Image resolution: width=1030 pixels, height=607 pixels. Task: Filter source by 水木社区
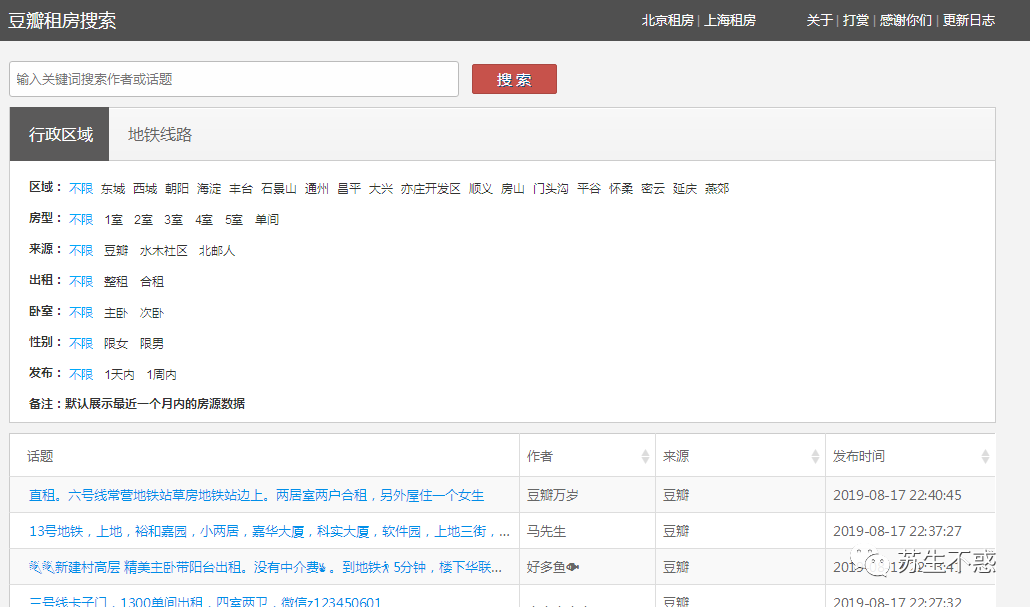point(164,250)
